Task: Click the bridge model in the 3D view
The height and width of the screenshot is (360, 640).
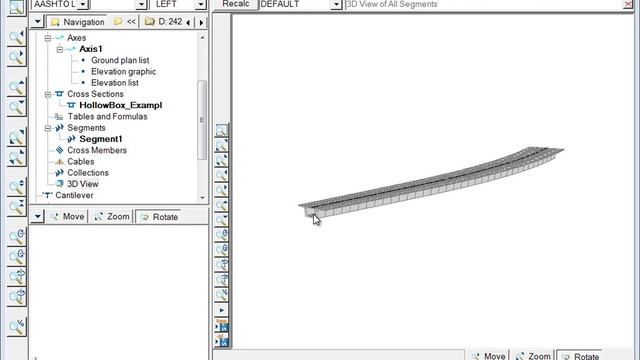Action: coord(431,182)
